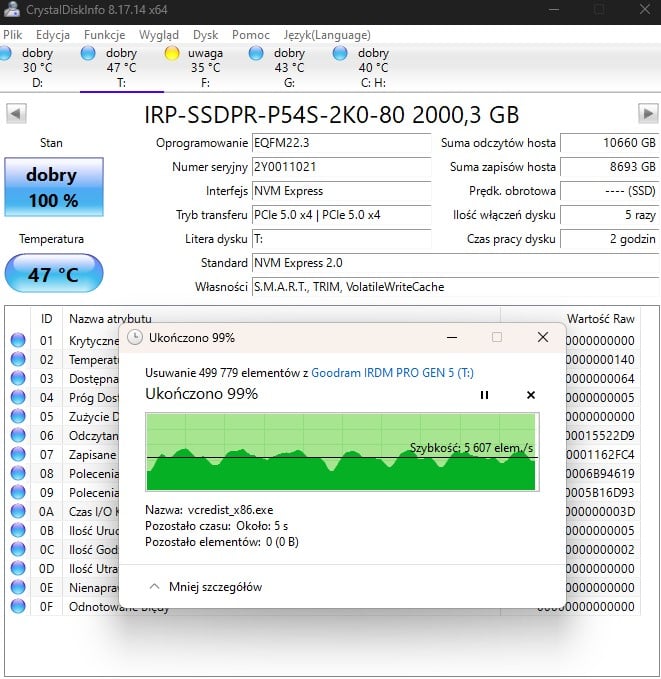Select disk F: tab with uwaga status
Screen dimensions: 661x679
(x=205, y=68)
